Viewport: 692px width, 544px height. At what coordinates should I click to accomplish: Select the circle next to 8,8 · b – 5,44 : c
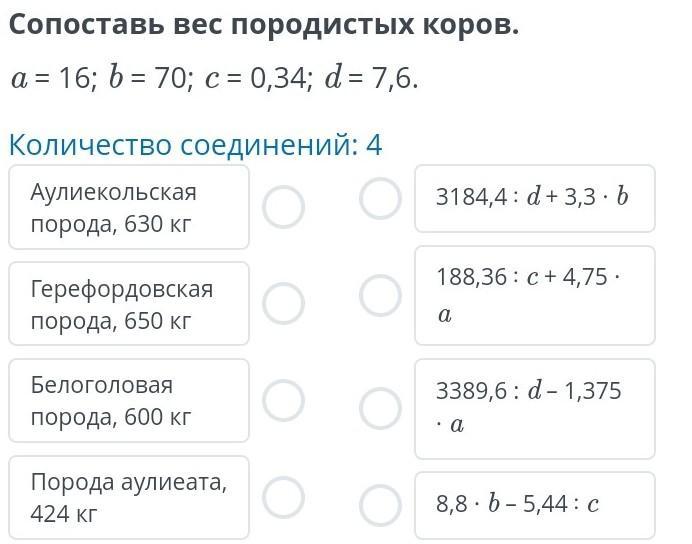point(380,504)
